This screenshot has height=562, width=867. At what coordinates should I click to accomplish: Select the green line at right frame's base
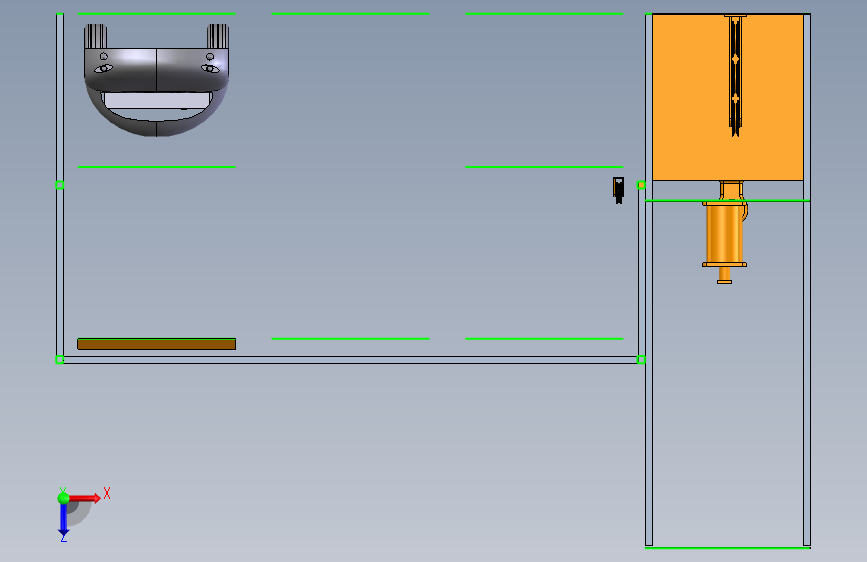point(728,548)
